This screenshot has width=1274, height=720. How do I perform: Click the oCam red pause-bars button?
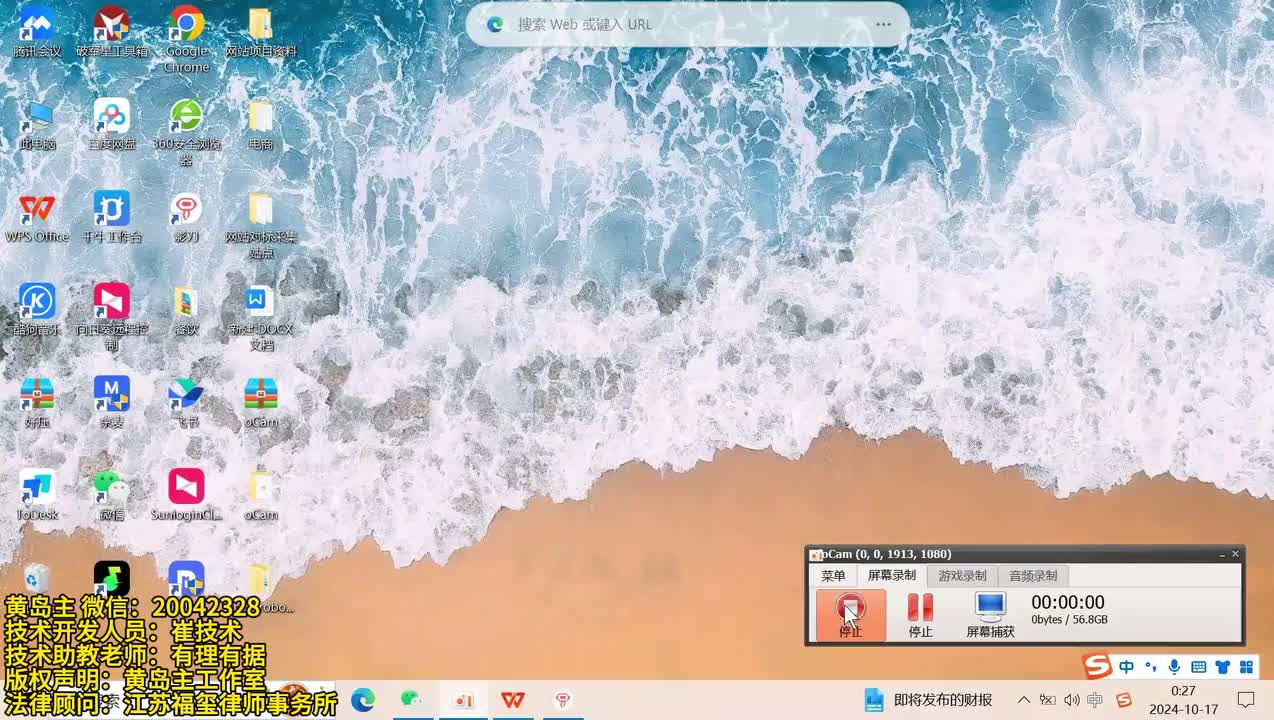[920, 614]
